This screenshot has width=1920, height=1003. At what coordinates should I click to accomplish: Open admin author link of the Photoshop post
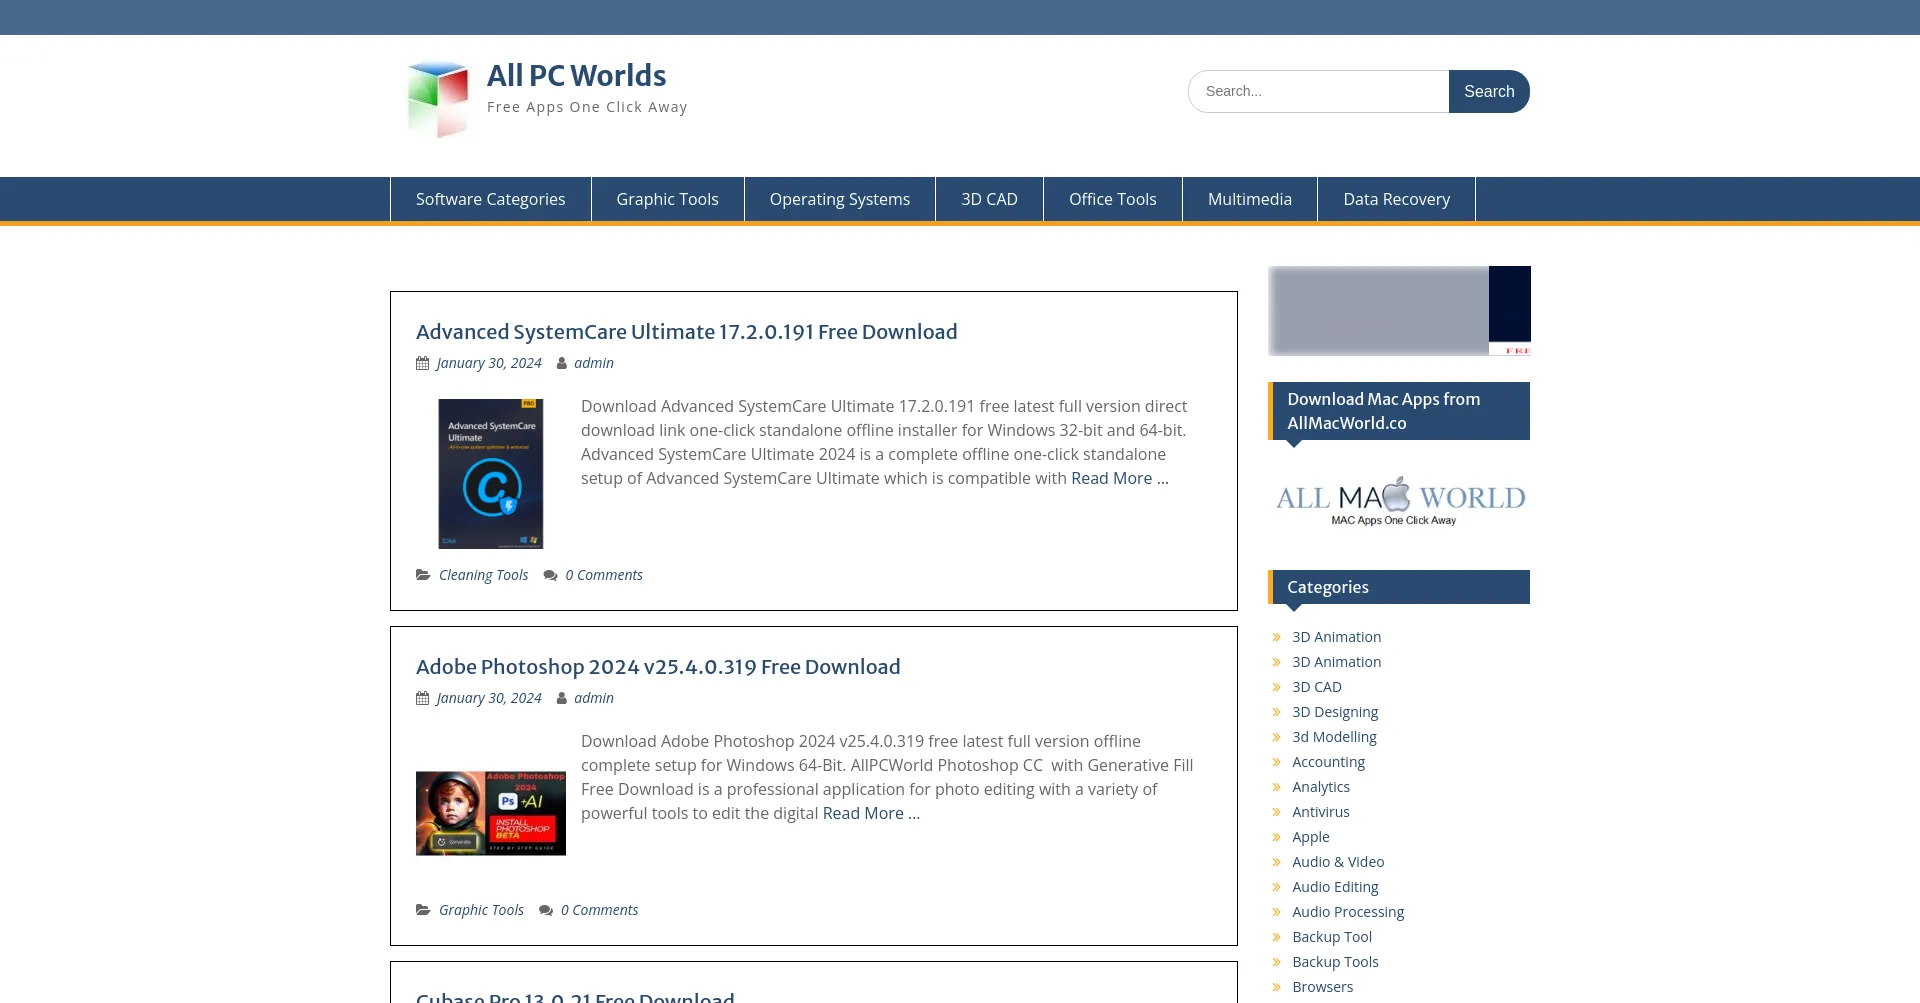594,698
